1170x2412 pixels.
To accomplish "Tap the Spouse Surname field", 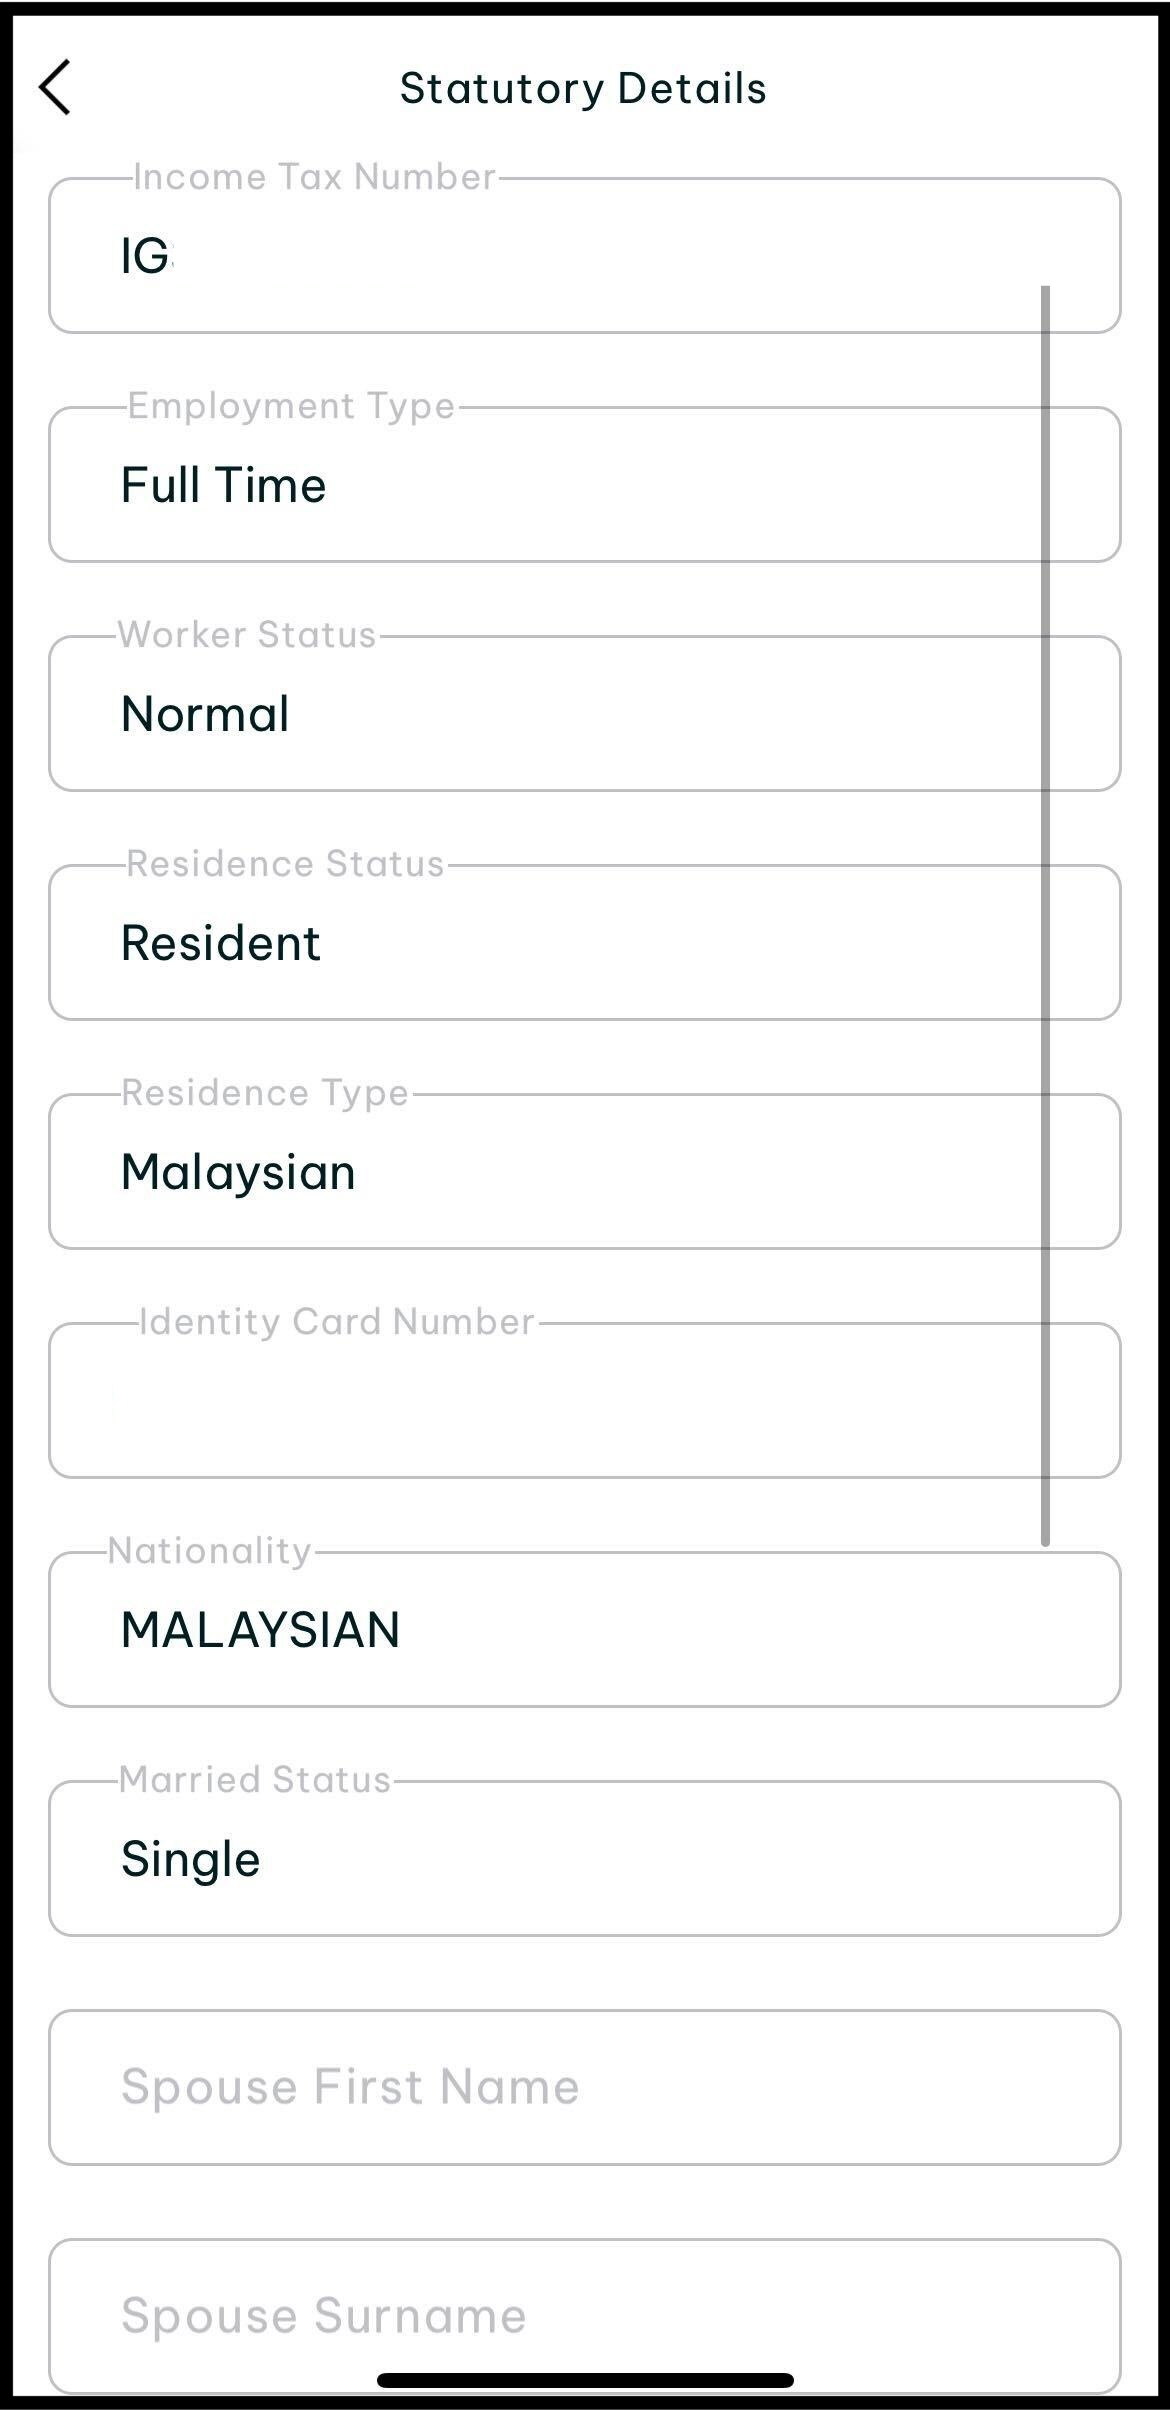I will 584,2316.
